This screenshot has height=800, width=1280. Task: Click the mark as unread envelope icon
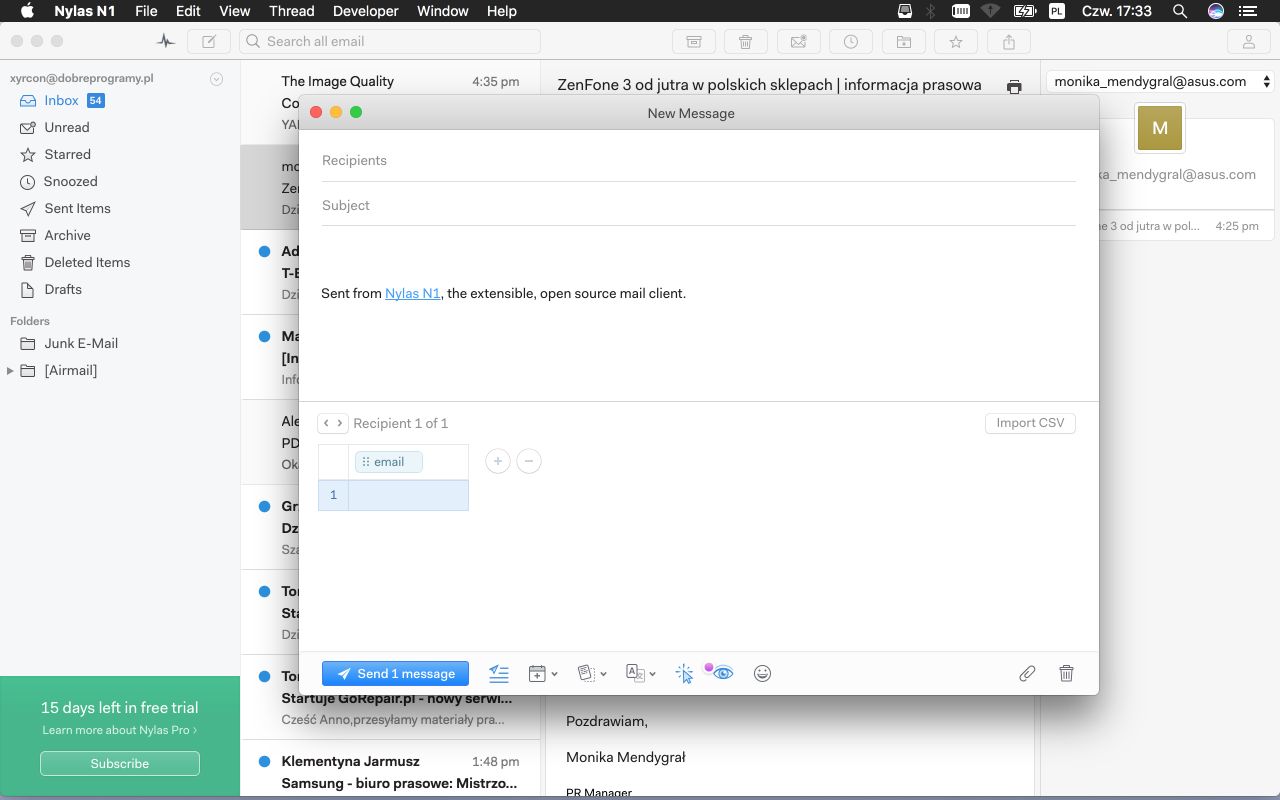pos(798,42)
